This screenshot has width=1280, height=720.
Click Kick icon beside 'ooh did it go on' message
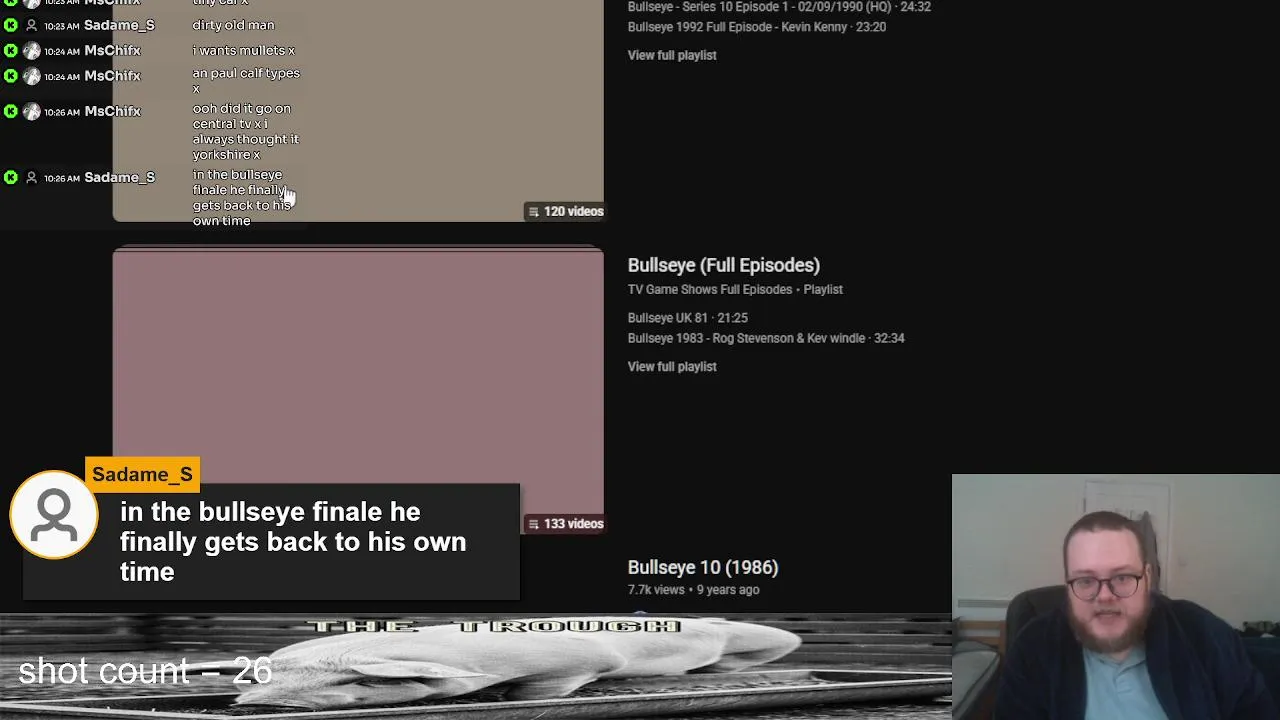tap(11, 111)
